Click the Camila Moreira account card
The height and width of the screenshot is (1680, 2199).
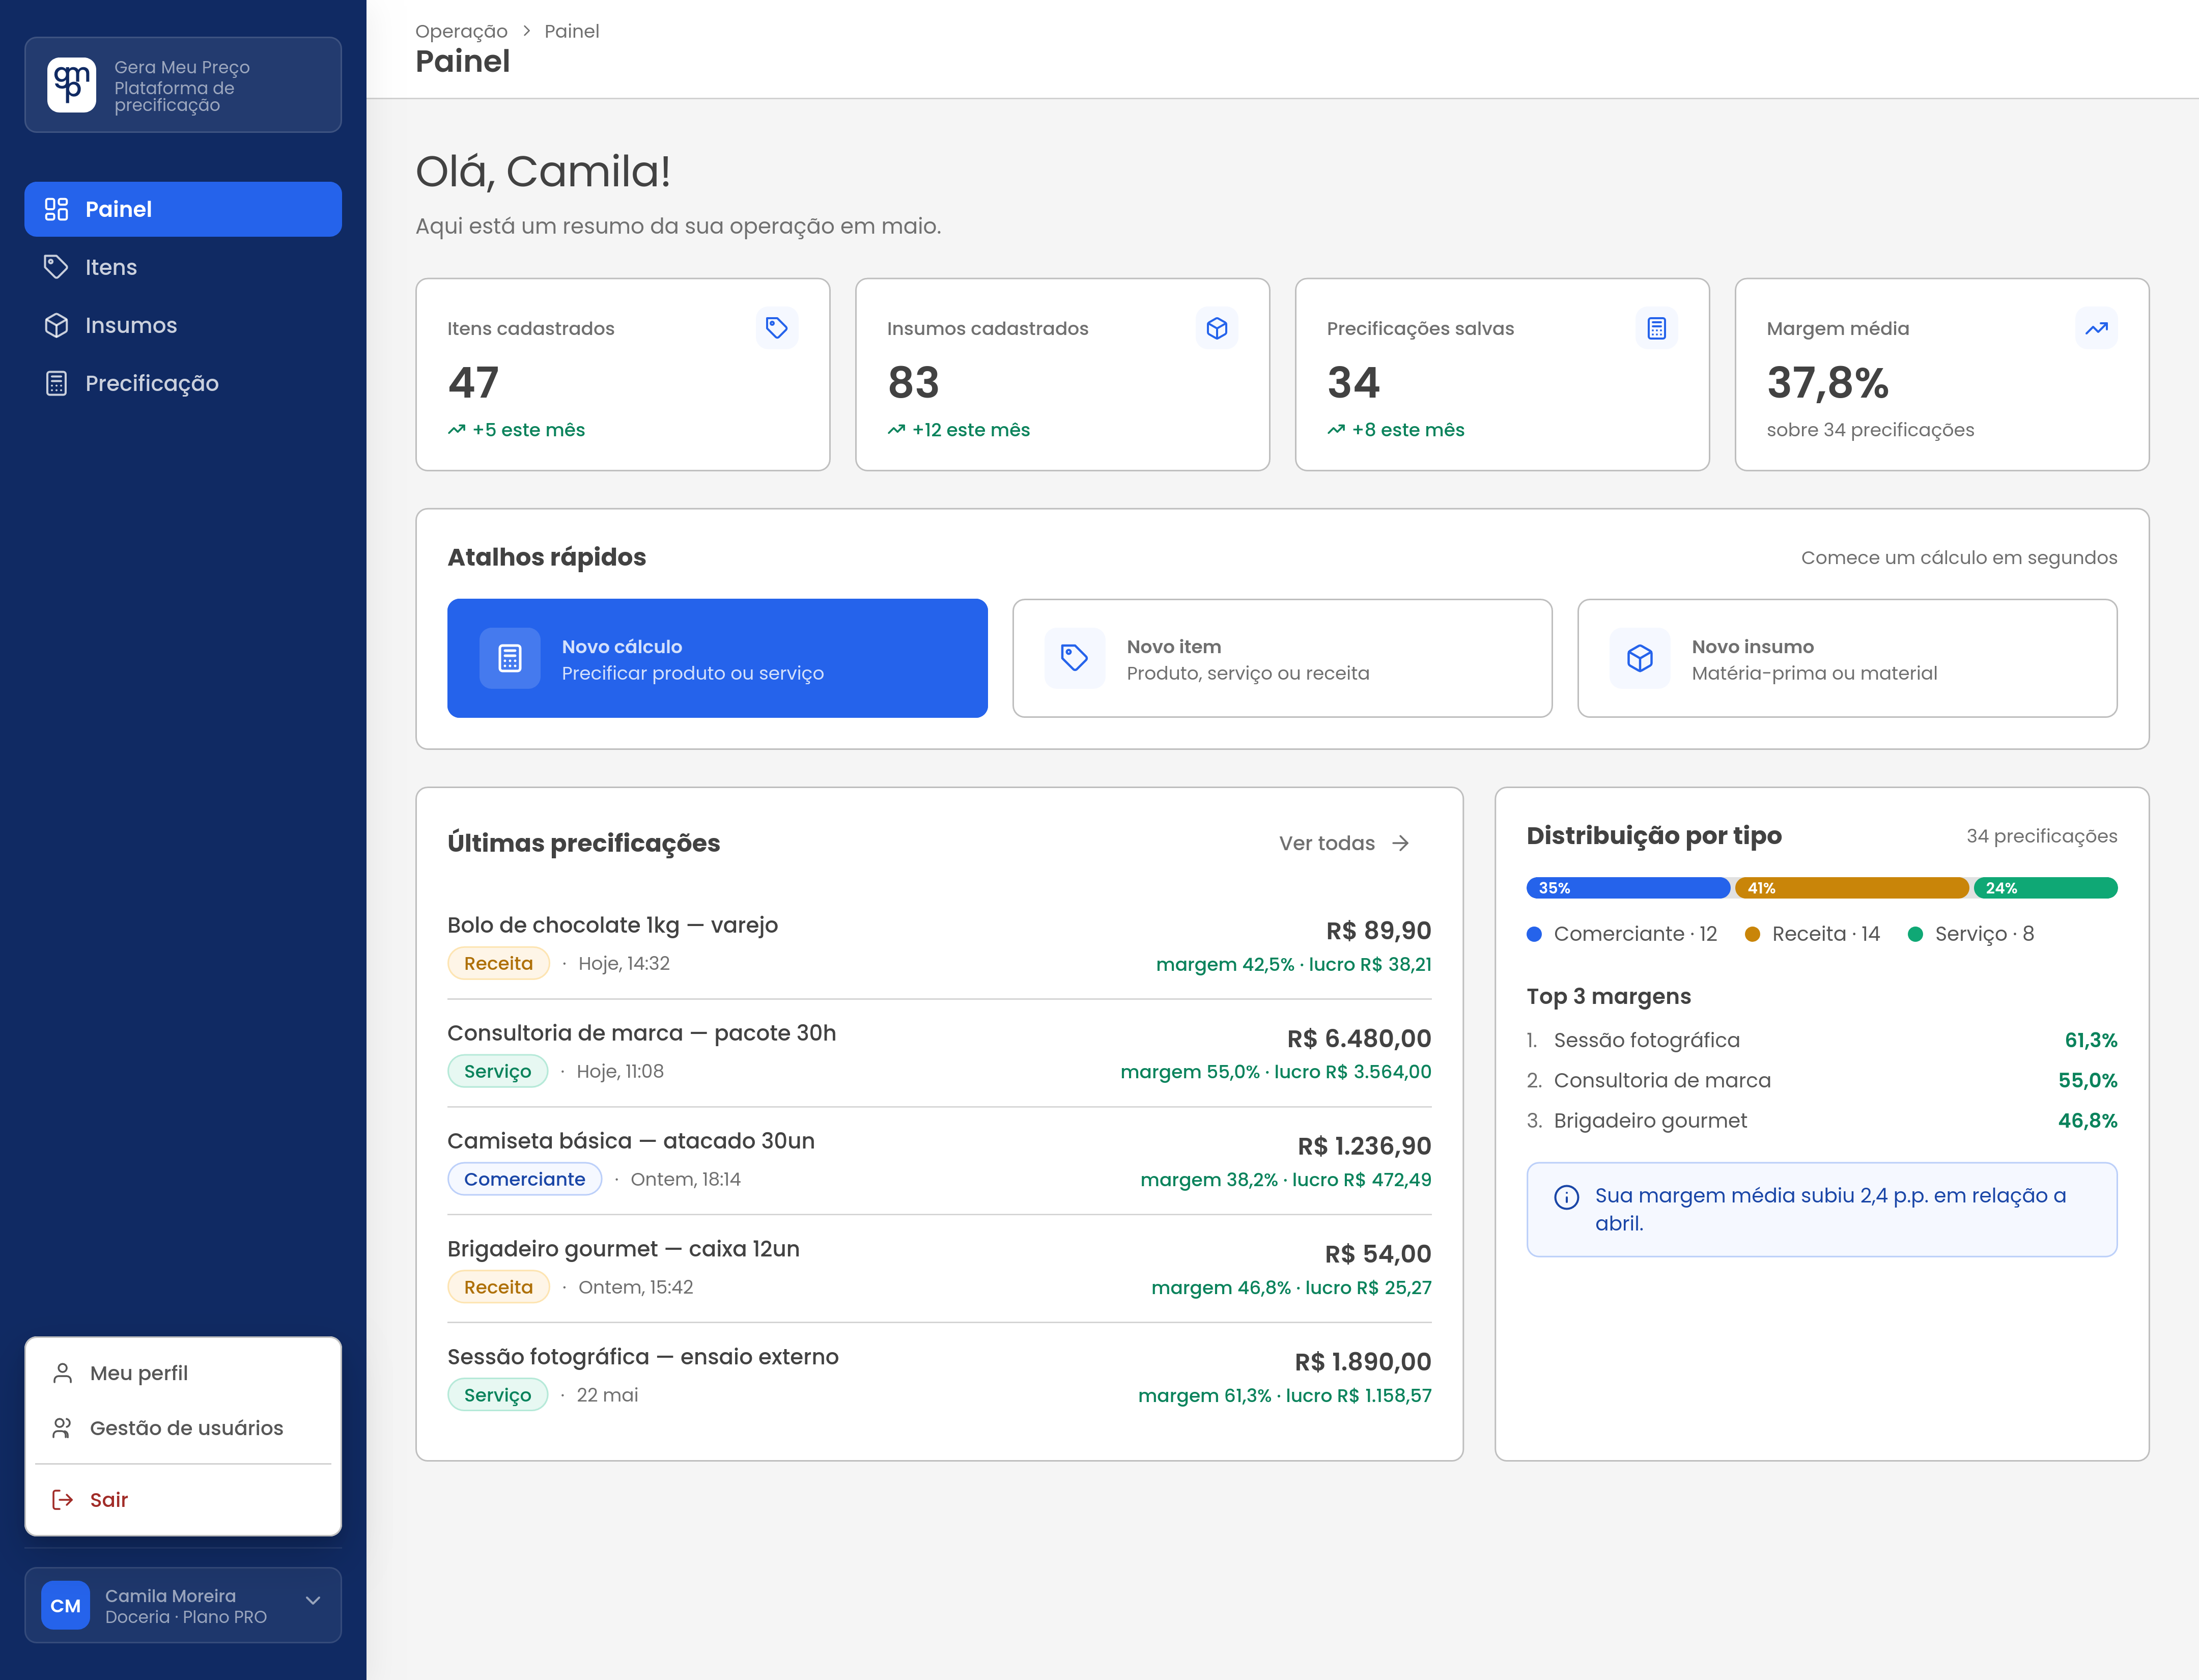[x=183, y=1605]
